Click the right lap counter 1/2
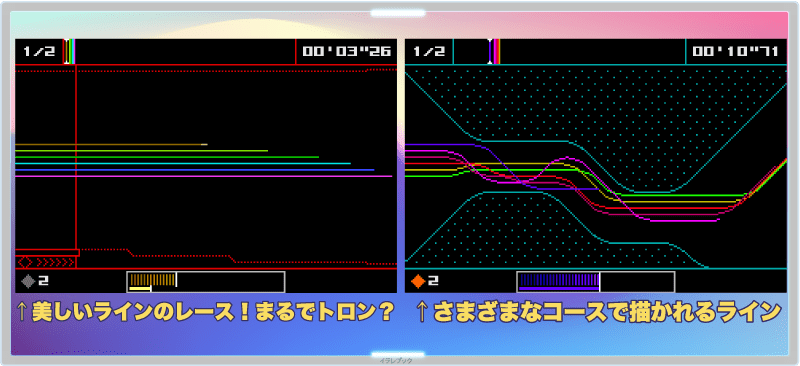Image resolution: width=800 pixels, height=366 pixels. point(429,52)
